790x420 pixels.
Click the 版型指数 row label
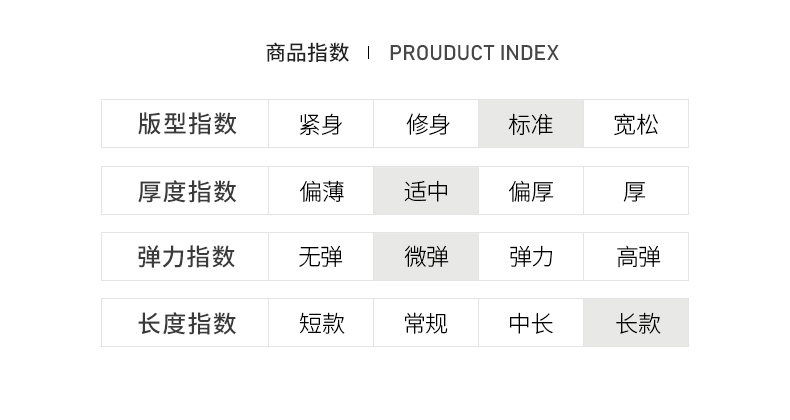(187, 124)
